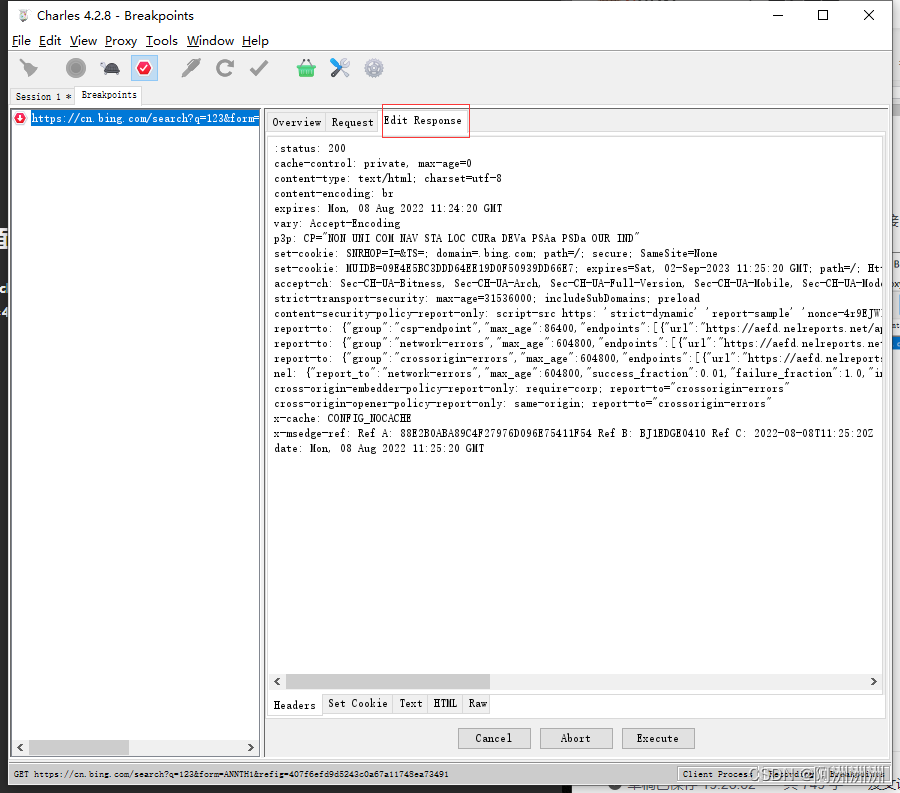Click the ':status: 200' header line
Viewport: 900px width, 793px height.
point(310,149)
